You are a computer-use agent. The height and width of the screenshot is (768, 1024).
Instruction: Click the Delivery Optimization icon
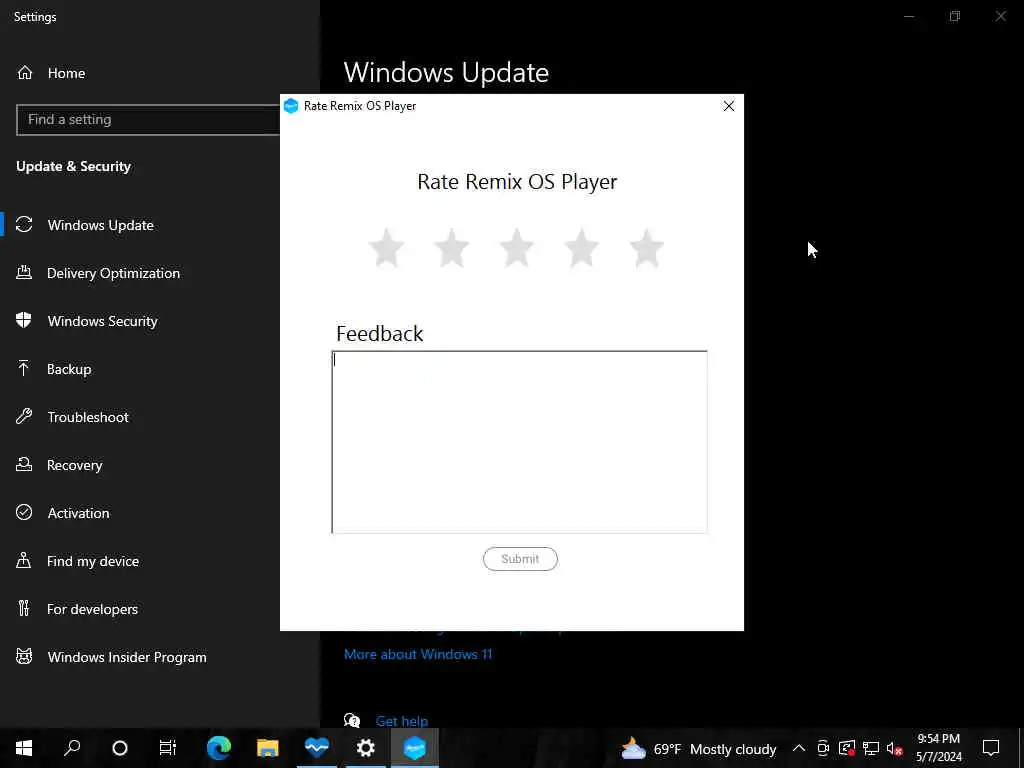click(24, 272)
